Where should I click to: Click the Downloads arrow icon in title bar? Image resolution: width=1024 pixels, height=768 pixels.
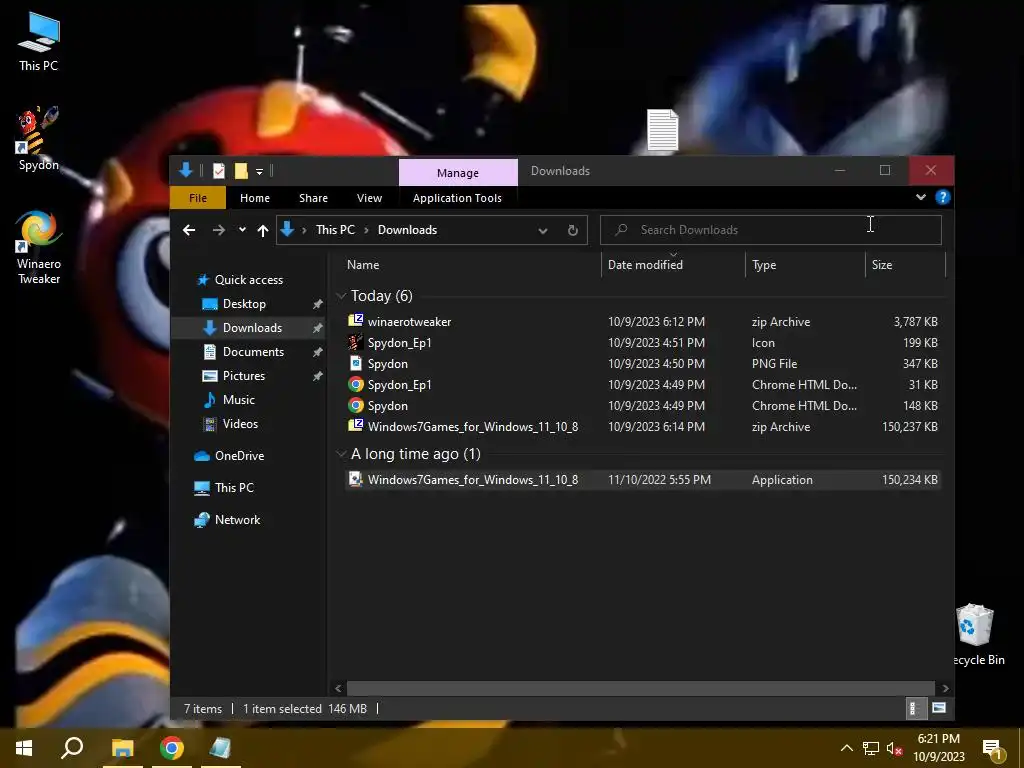(x=185, y=170)
